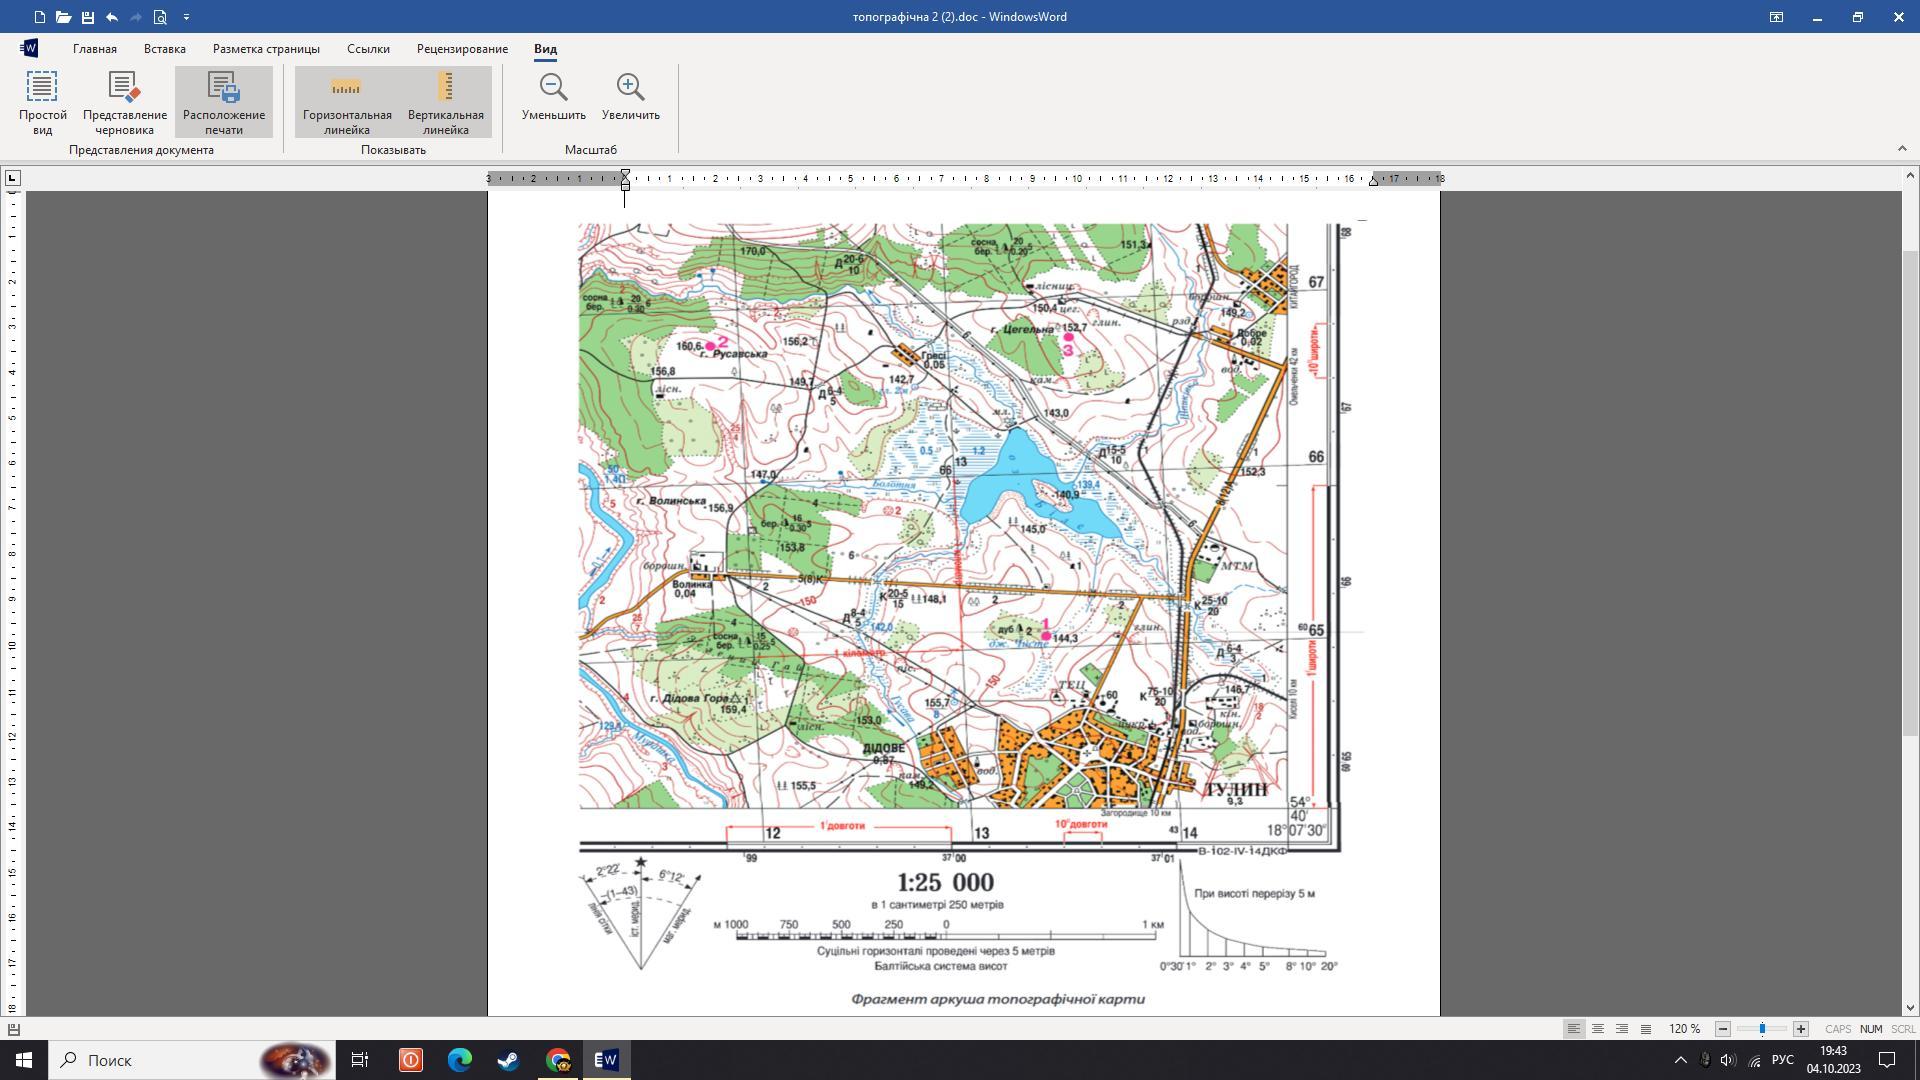The width and height of the screenshot is (1920, 1080).
Task: Open ribbon display options in title bar
Action: 1777,17
